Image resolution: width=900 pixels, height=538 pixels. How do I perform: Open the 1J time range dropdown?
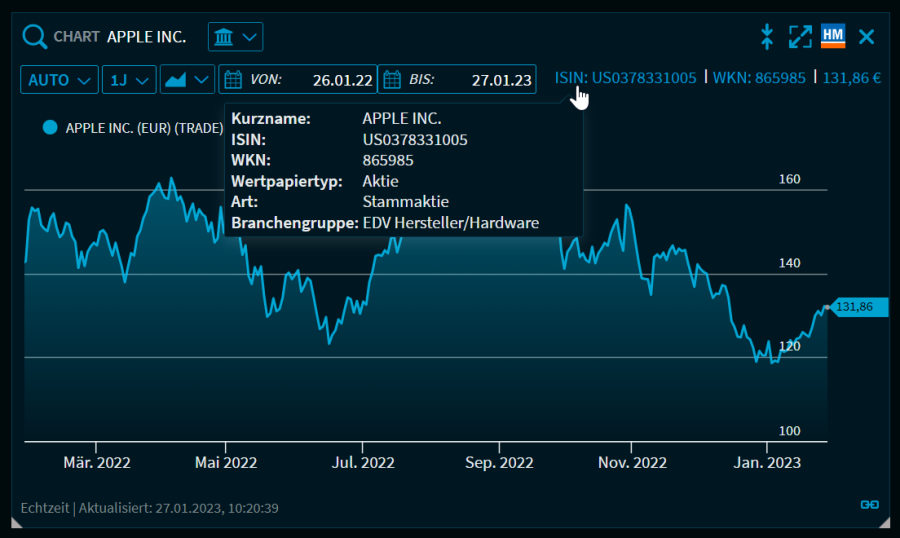129,79
